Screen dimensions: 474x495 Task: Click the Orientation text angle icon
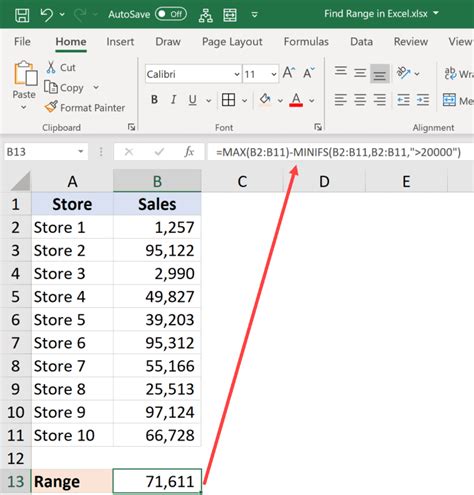tap(403, 73)
